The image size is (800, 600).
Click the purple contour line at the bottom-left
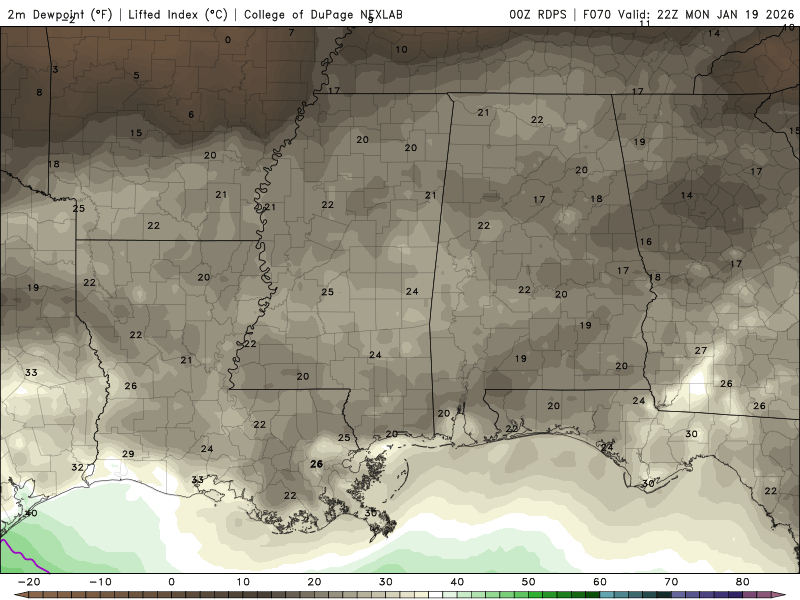pos(23,556)
